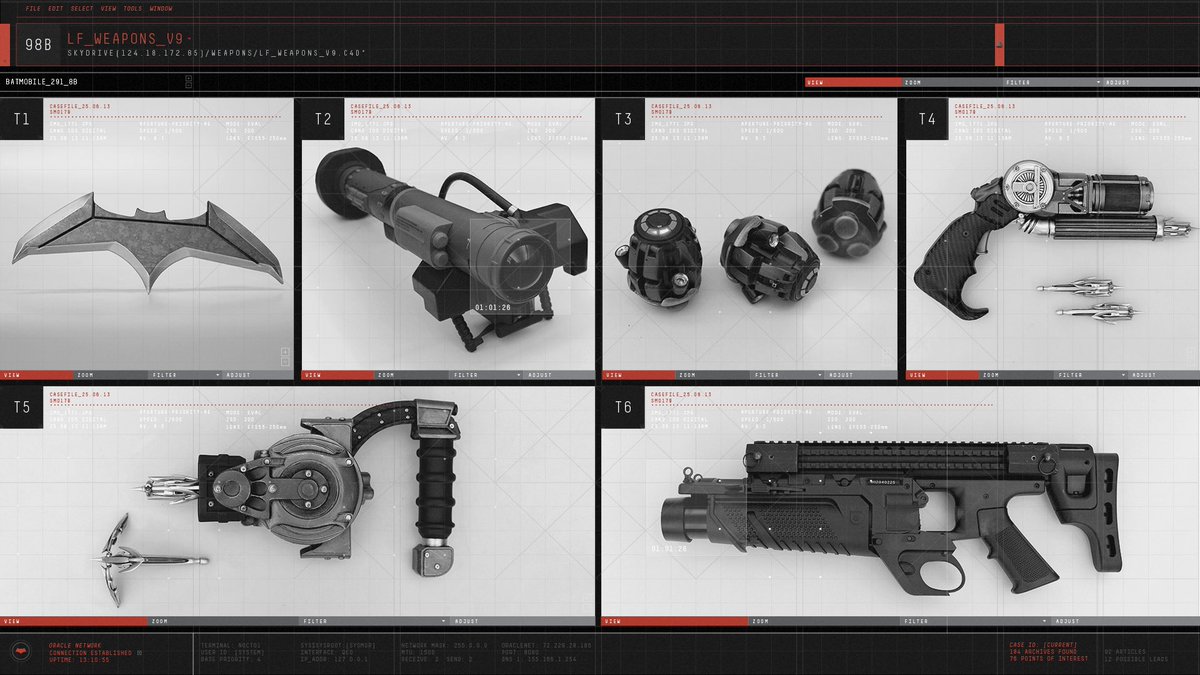
Task: Click CASEFILE_25.08.13 heading in T1 panel
Action: click(80, 105)
